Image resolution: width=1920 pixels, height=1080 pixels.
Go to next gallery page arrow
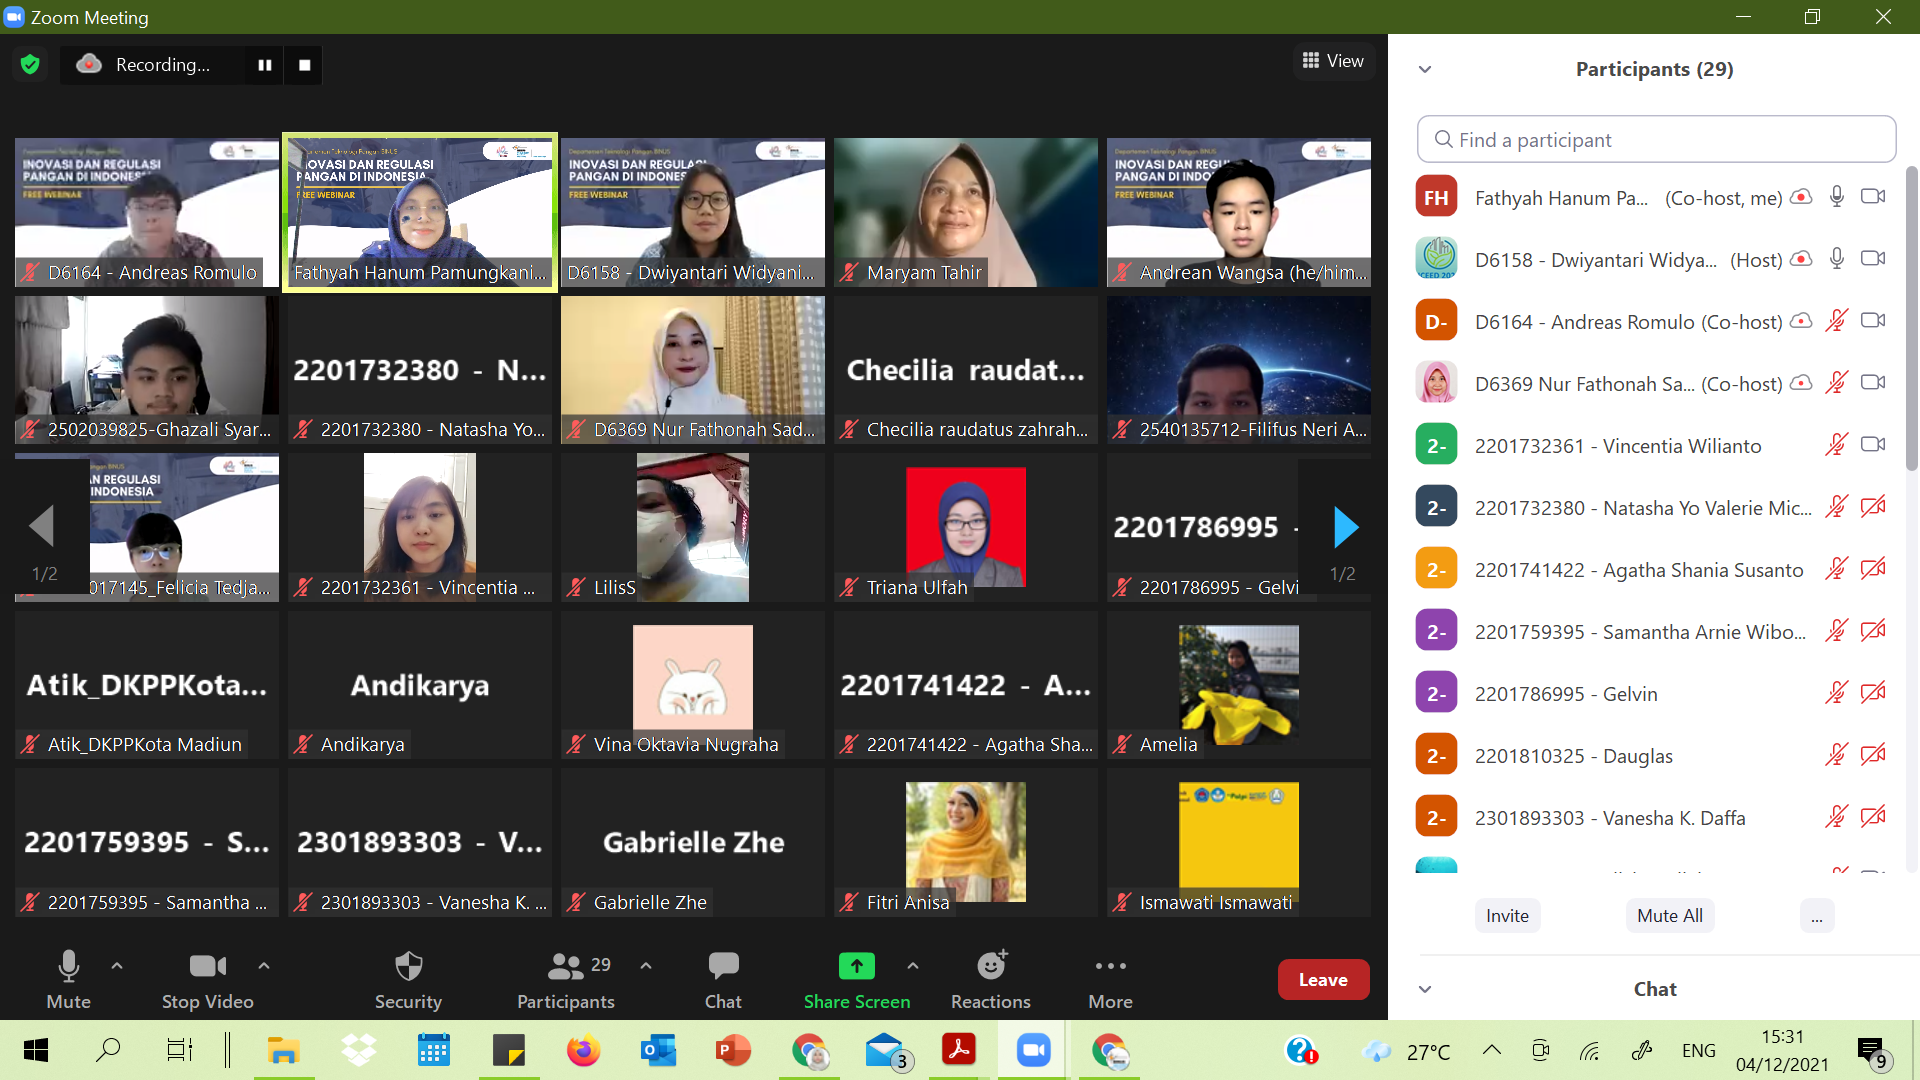1346,527
